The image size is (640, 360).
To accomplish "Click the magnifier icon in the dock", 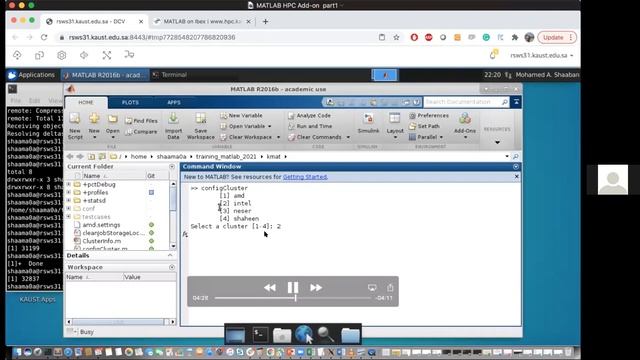I will [326, 335].
